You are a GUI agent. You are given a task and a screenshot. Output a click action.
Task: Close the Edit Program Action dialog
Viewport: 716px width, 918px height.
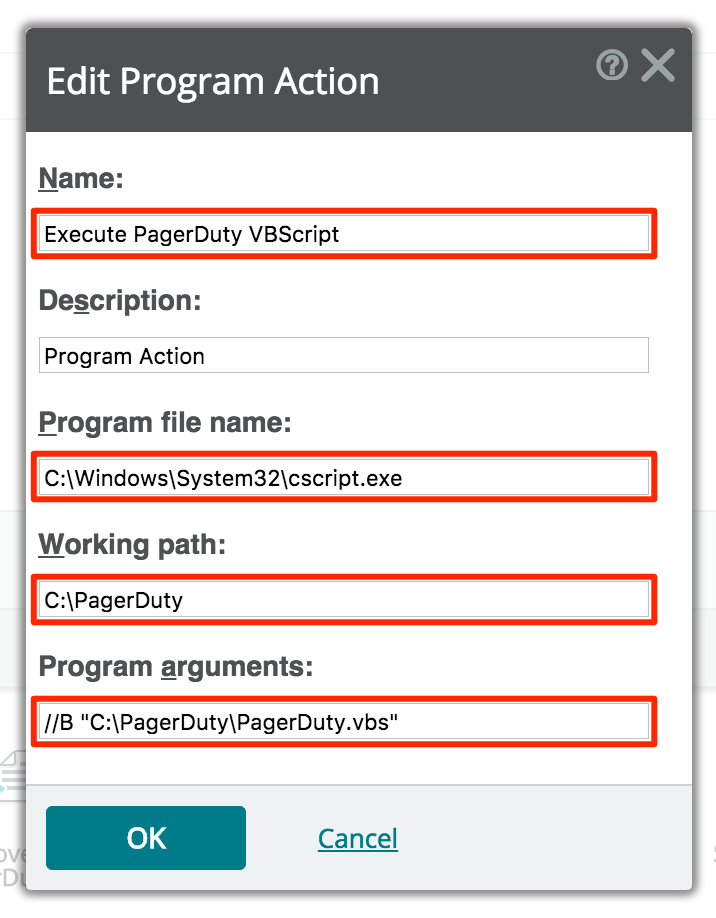point(658,66)
